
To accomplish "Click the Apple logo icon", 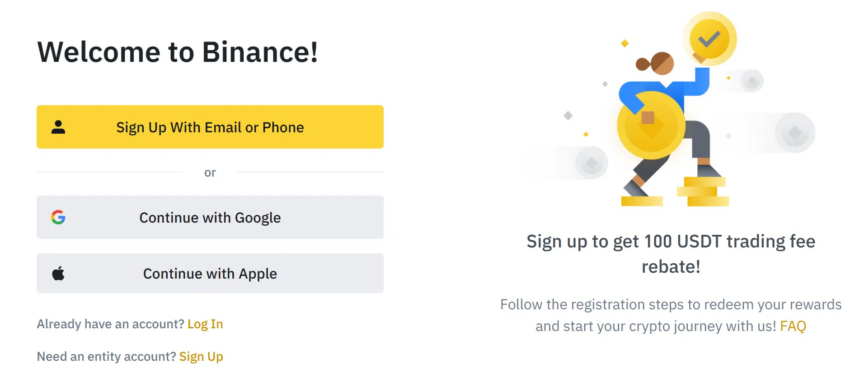I will coord(58,274).
